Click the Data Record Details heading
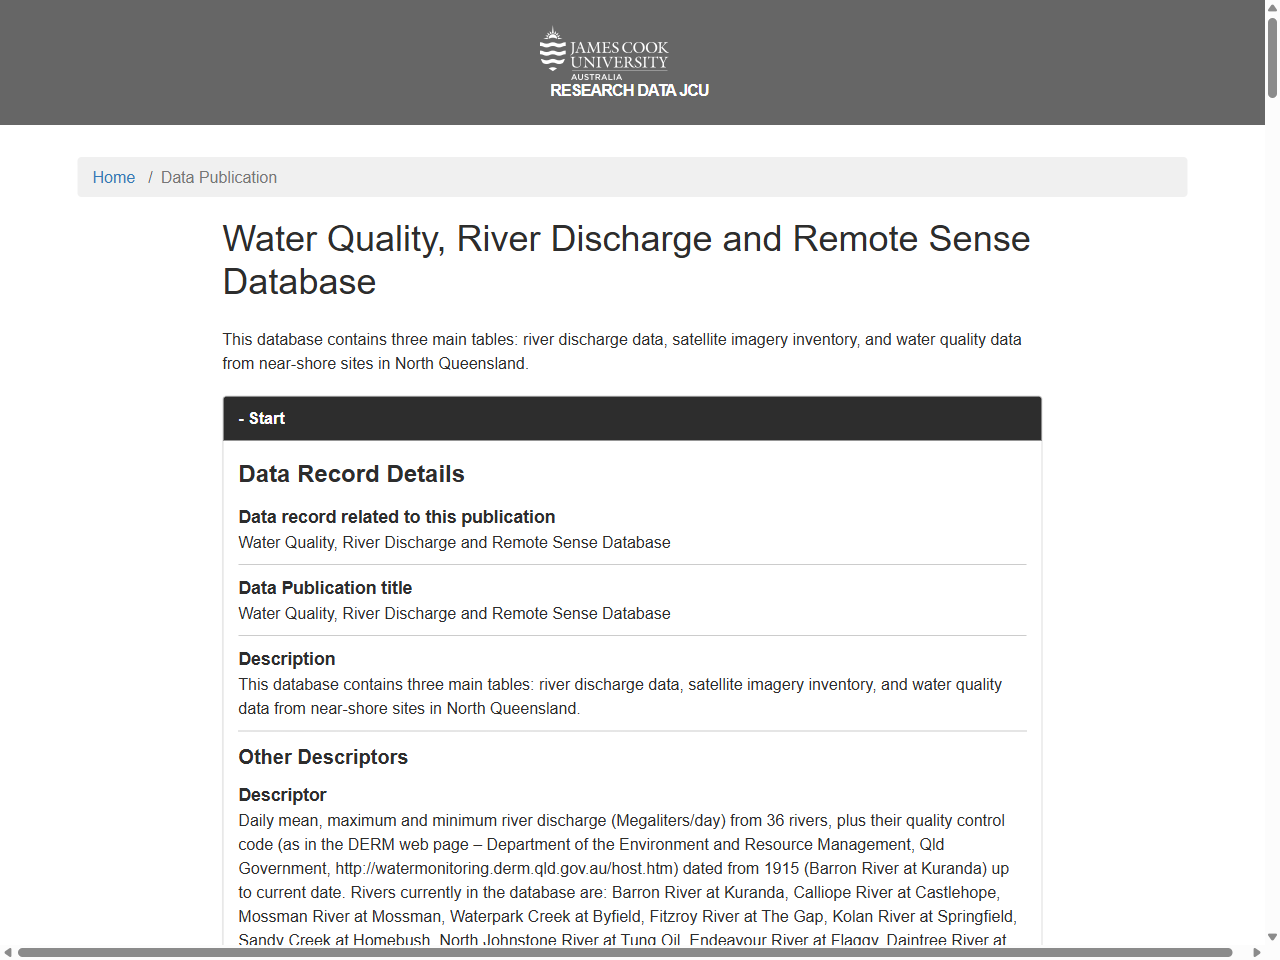 (x=351, y=474)
